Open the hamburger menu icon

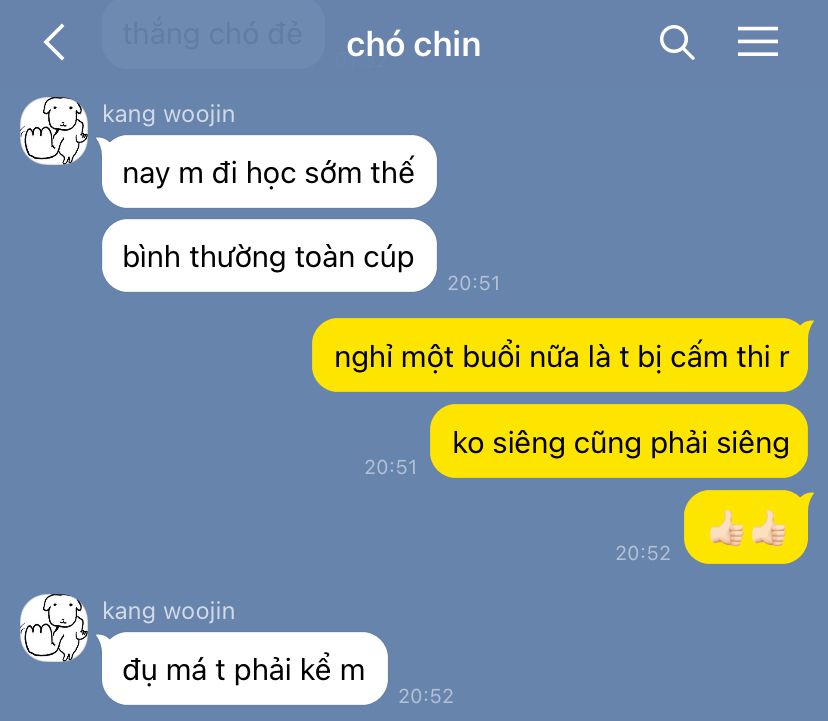758,42
